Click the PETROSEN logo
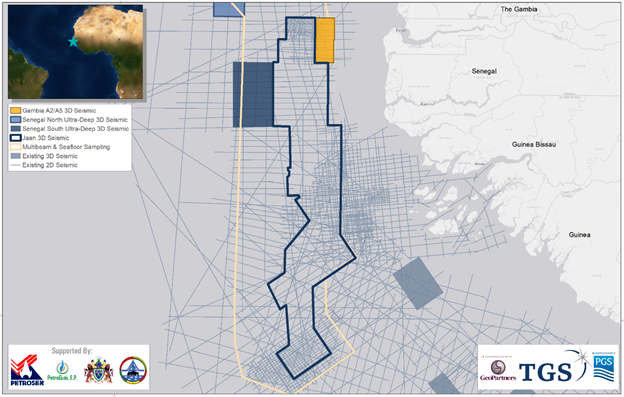This screenshot has height=397, width=624. [27, 370]
